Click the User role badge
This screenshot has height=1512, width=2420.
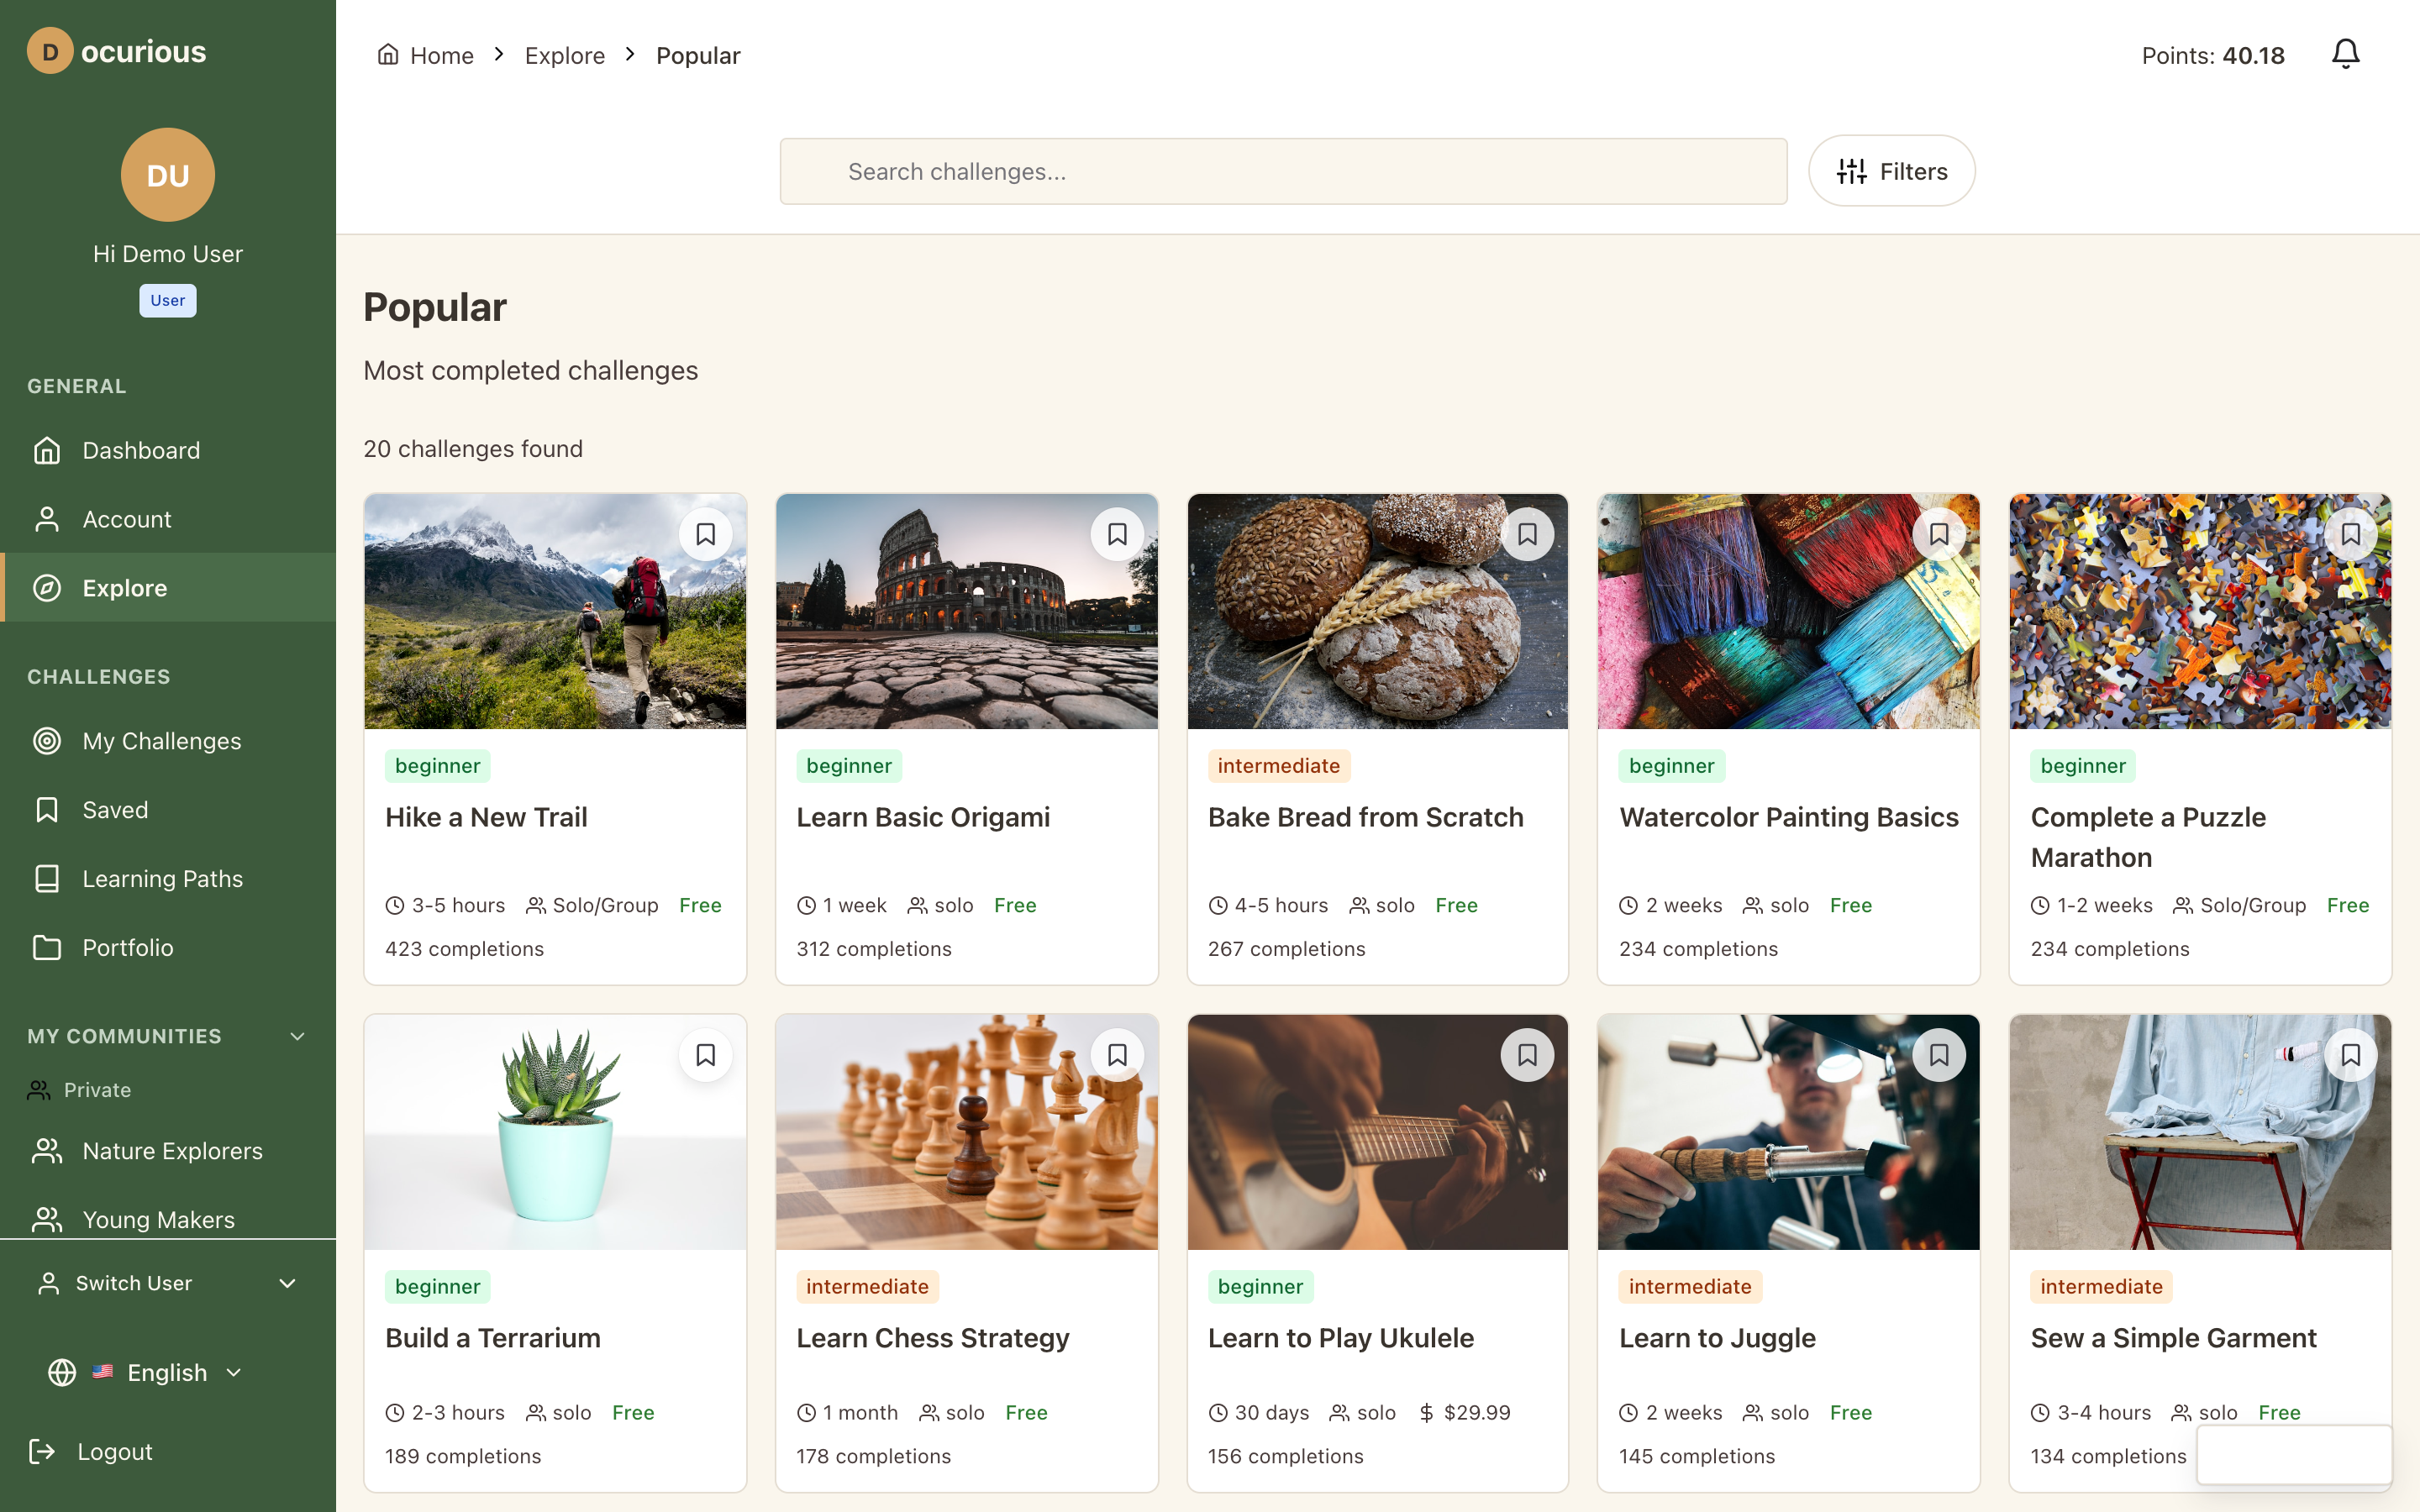[x=167, y=300]
